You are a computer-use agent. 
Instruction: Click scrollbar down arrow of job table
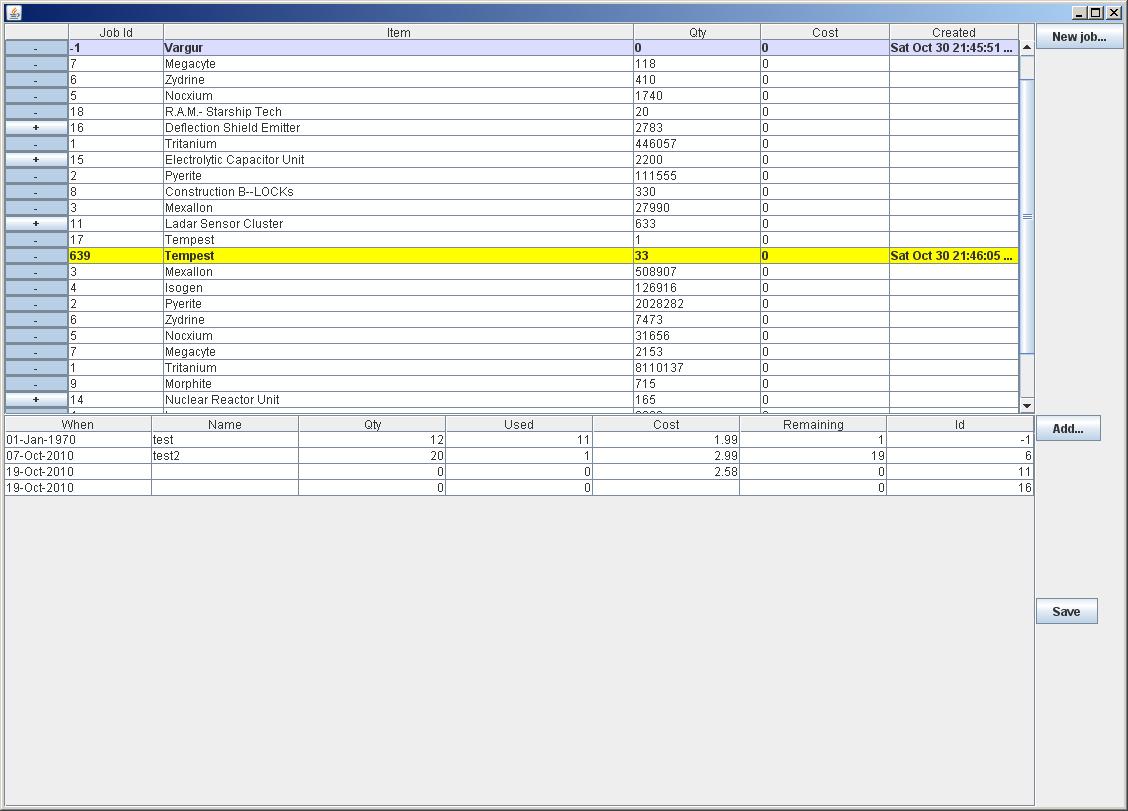tap(1027, 405)
